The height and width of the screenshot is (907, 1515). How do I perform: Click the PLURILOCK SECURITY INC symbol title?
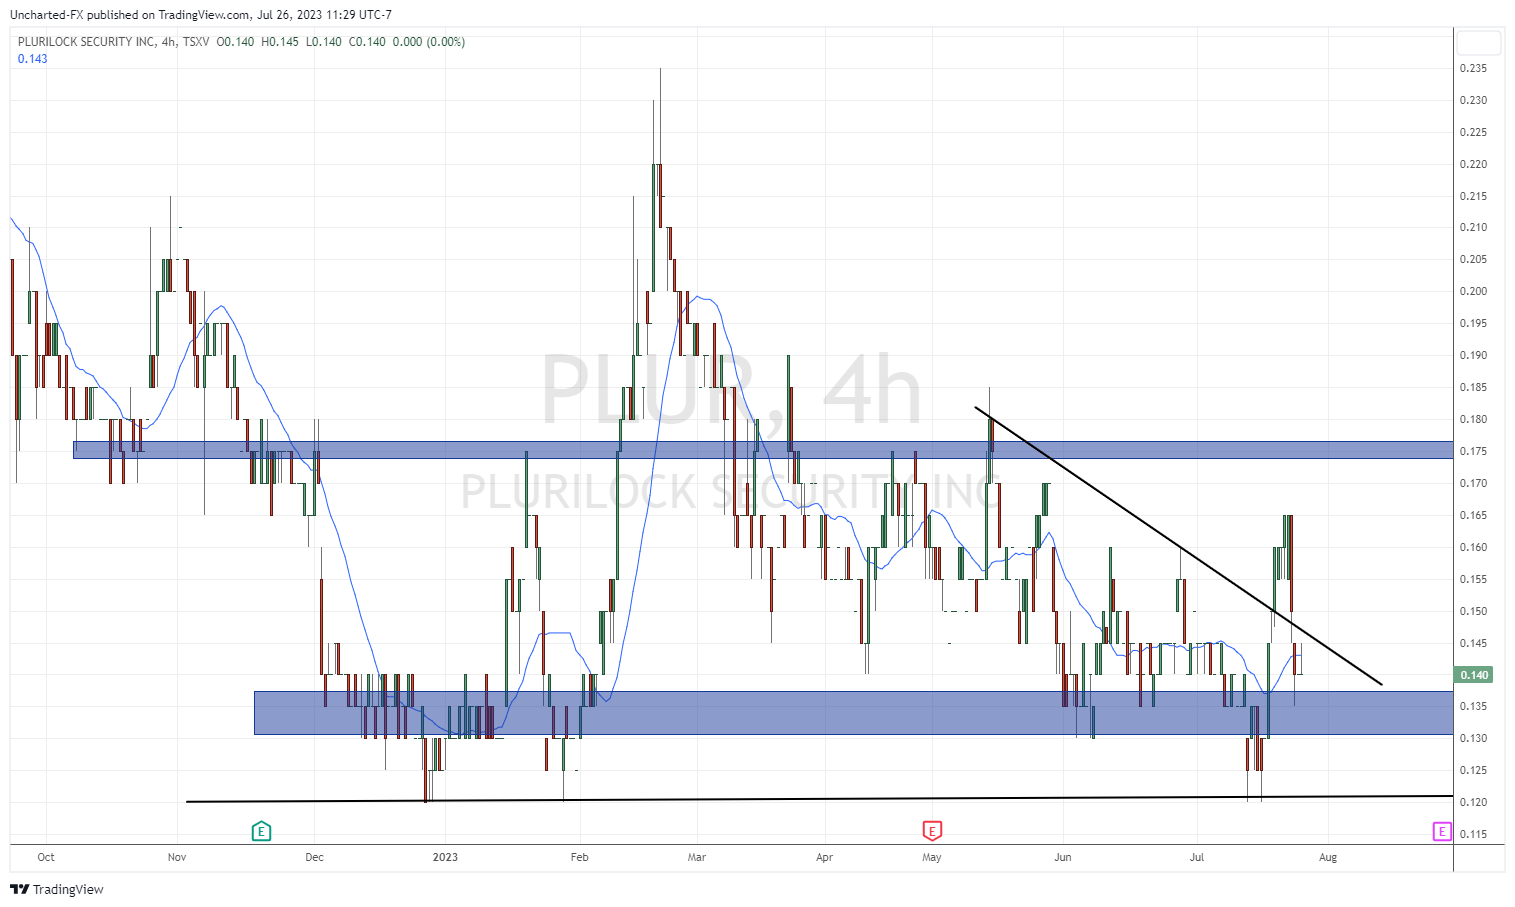tap(87, 42)
